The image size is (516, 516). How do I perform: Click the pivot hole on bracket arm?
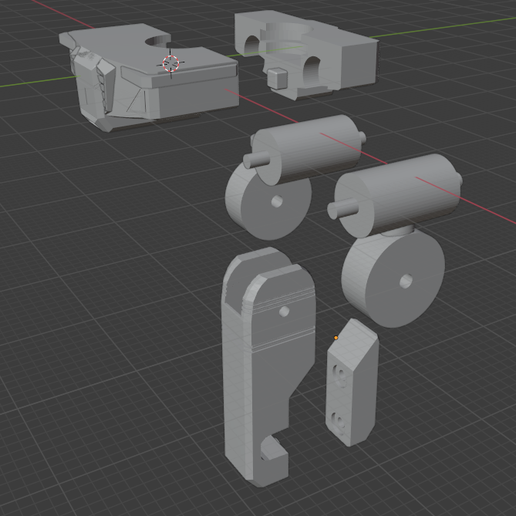point(284,311)
